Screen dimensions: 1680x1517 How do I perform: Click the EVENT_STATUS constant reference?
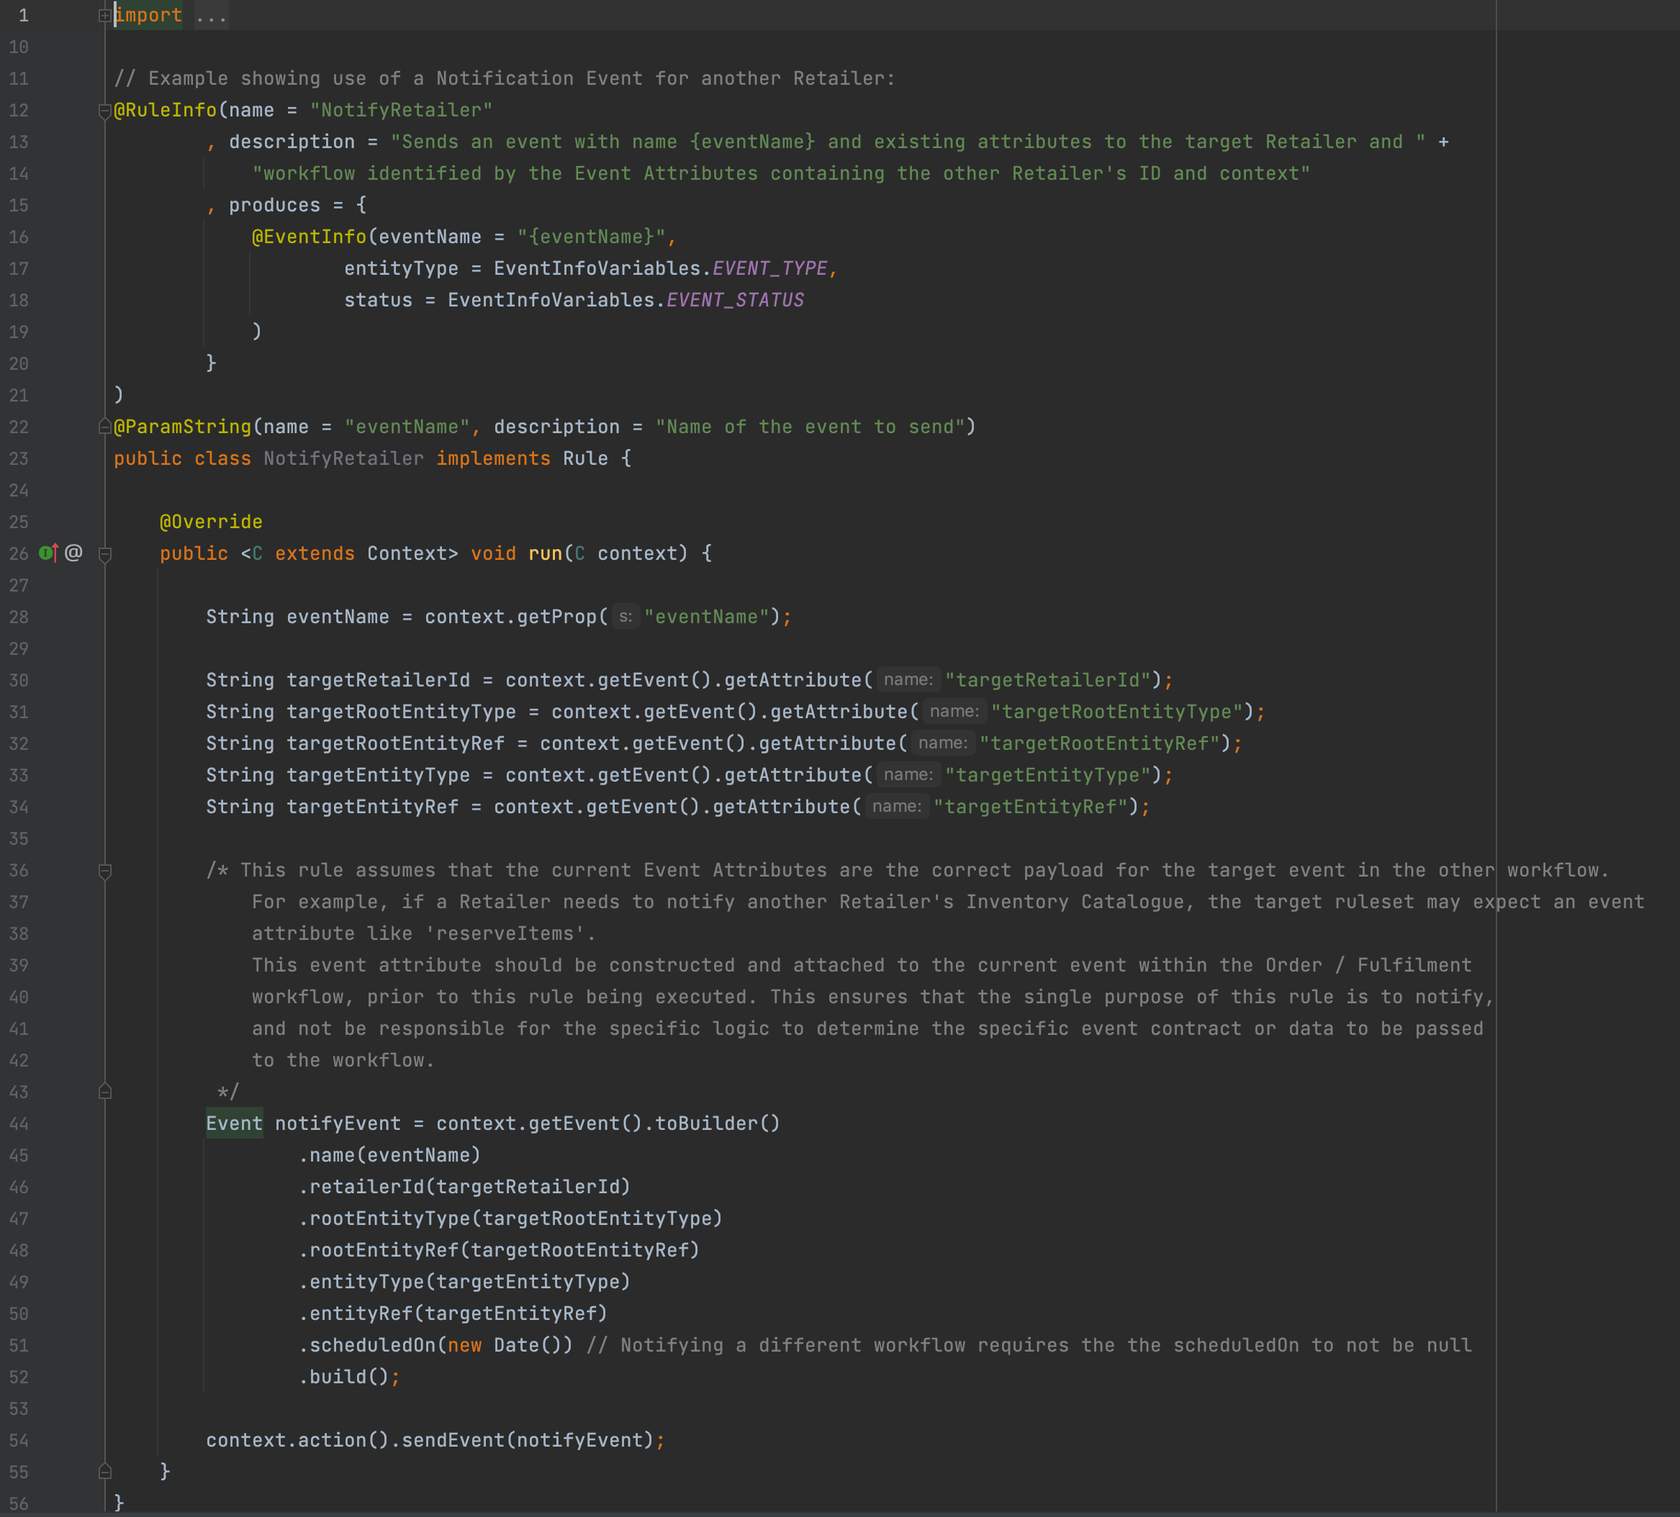735,300
